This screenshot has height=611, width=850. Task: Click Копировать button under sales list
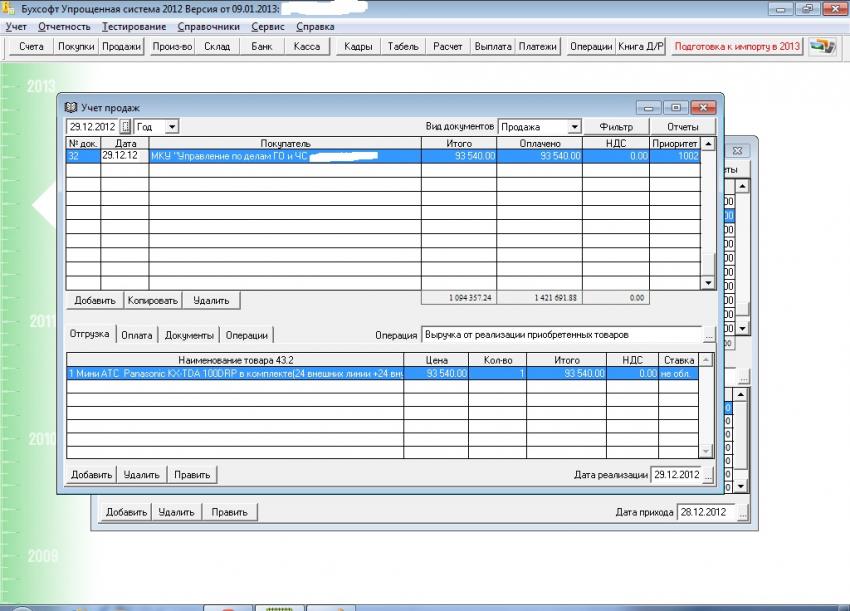[x=153, y=300]
